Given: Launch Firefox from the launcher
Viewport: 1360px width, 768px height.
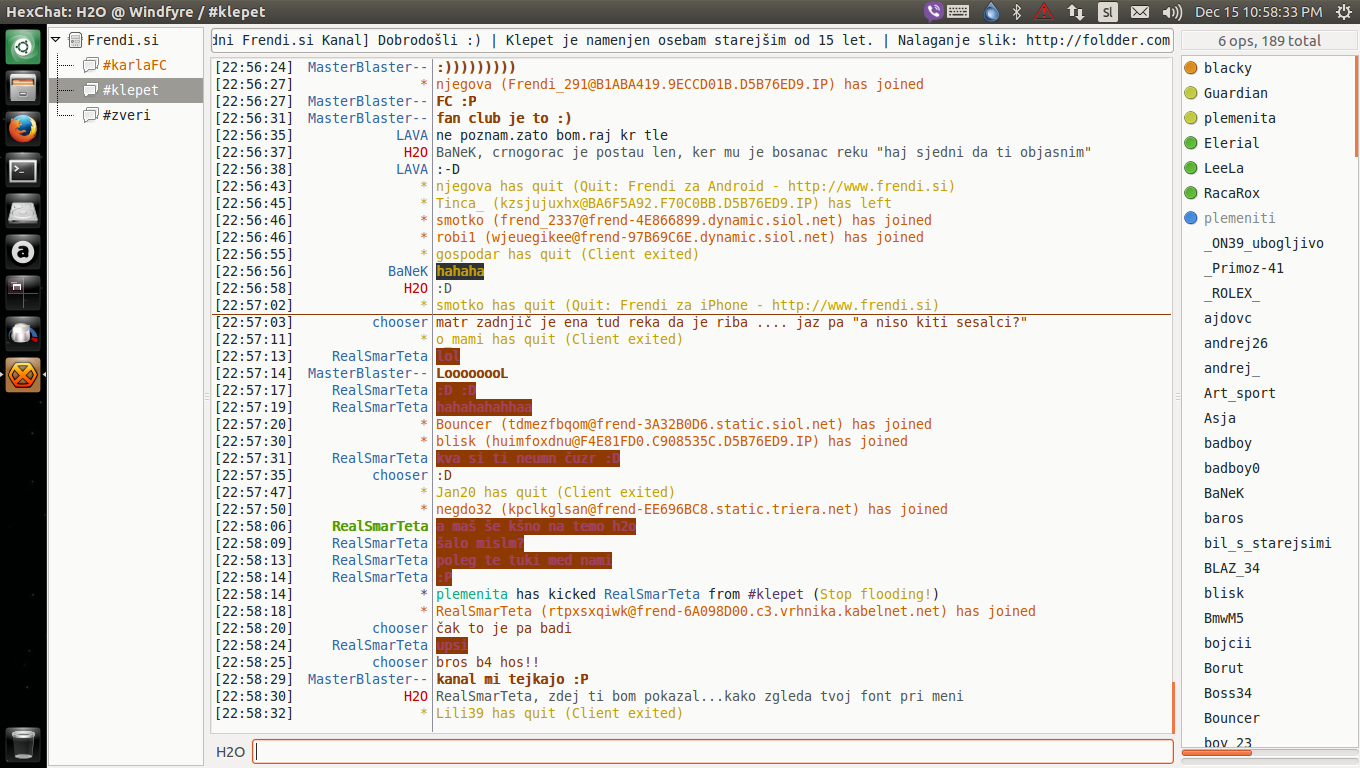Looking at the screenshot, I should coord(24,129).
